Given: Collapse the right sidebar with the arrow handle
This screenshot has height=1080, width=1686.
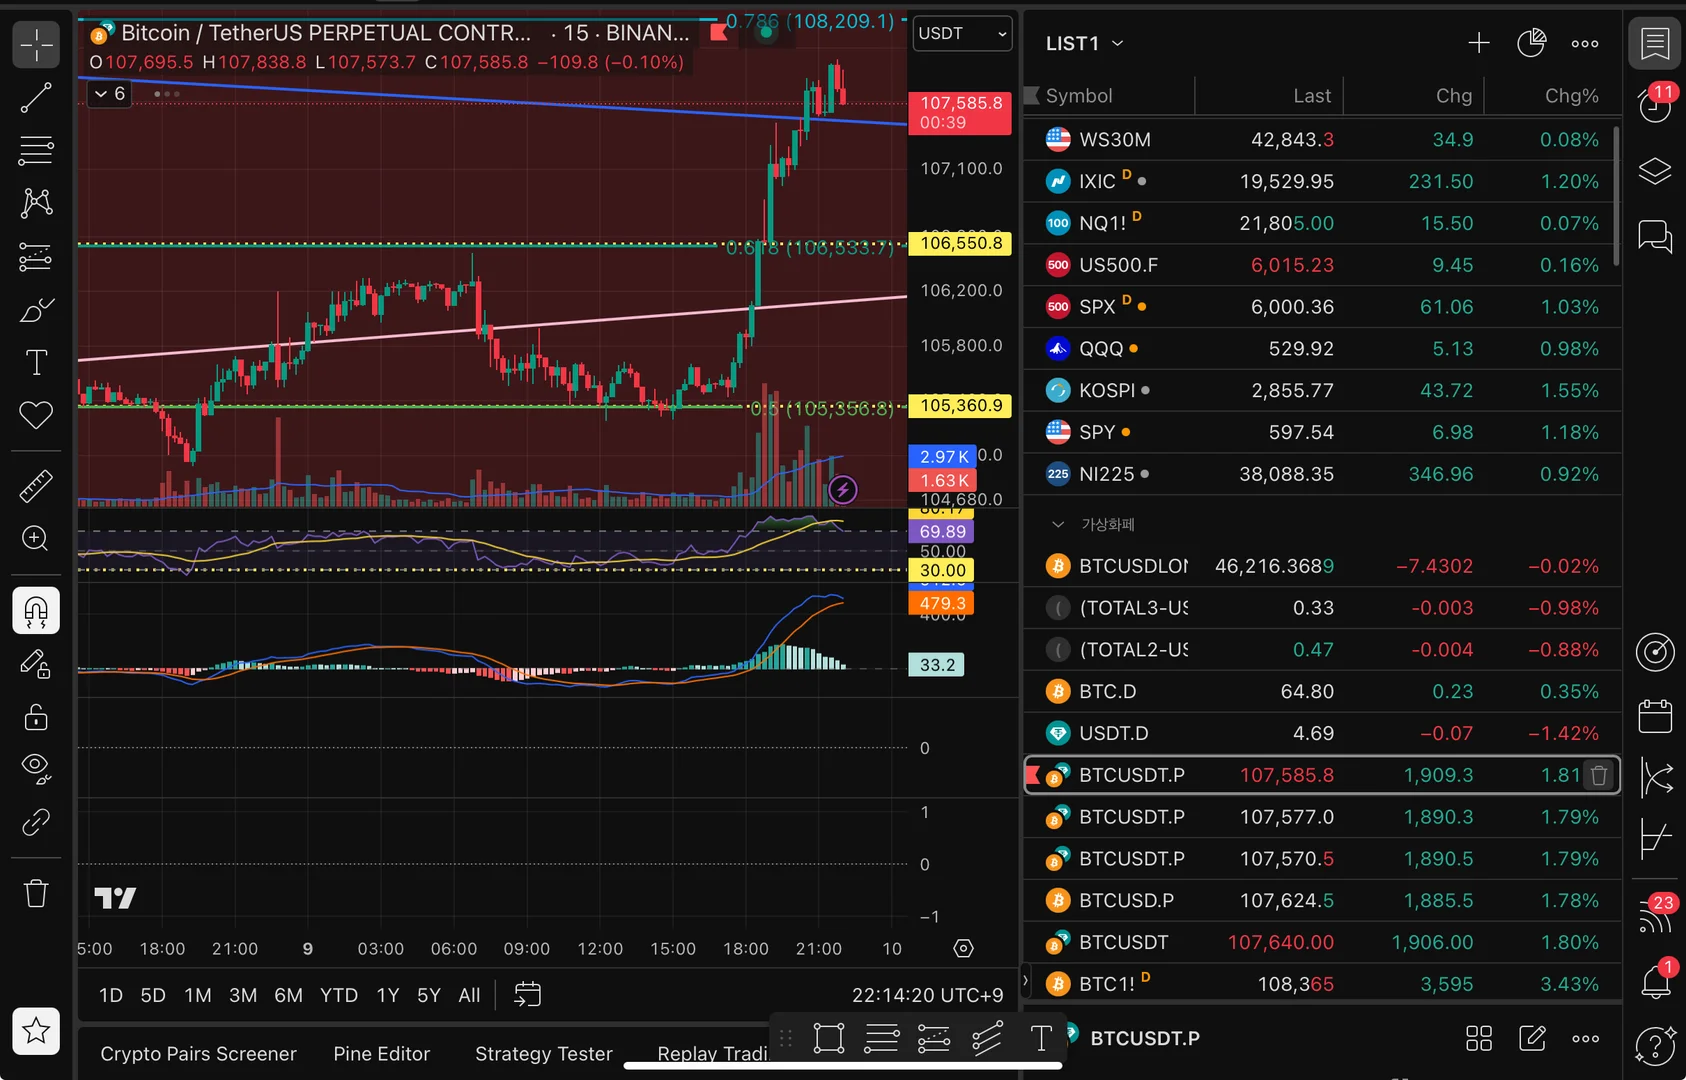Looking at the screenshot, I should click(1024, 981).
